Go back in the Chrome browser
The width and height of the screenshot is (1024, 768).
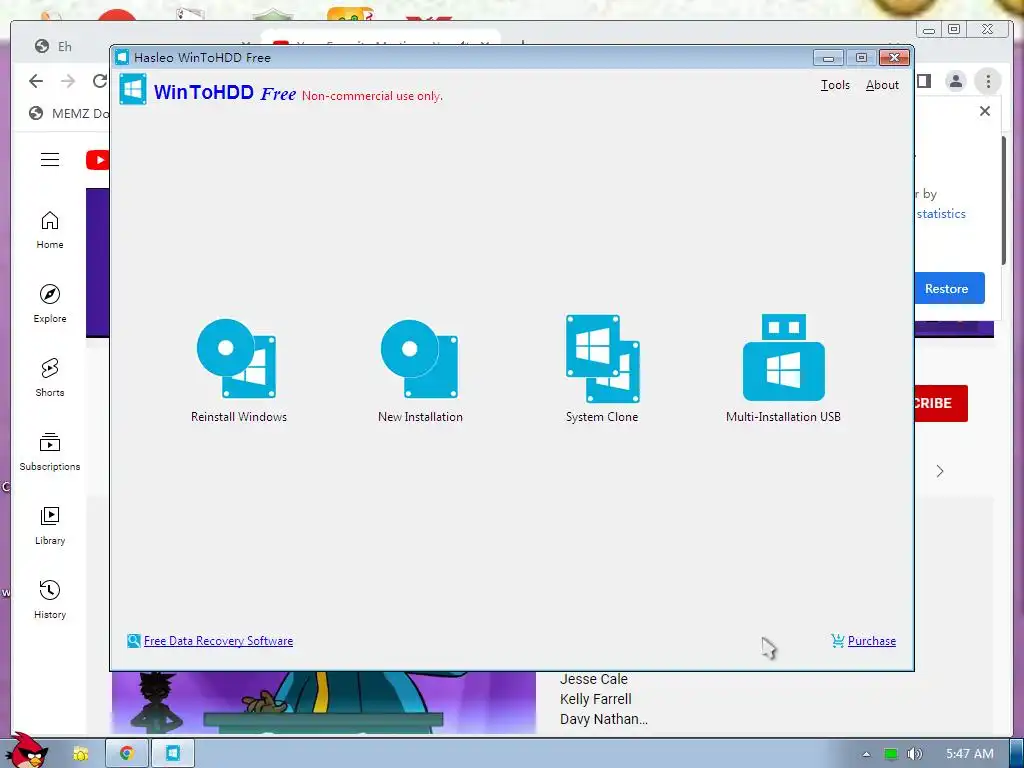(36, 81)
